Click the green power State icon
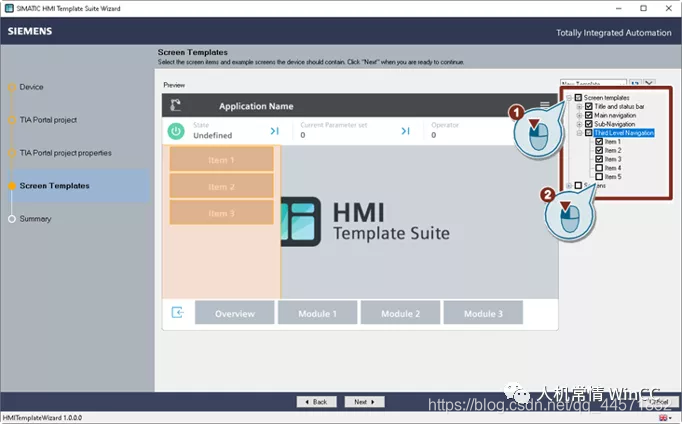The image size is (682, 424). (176, 131)
